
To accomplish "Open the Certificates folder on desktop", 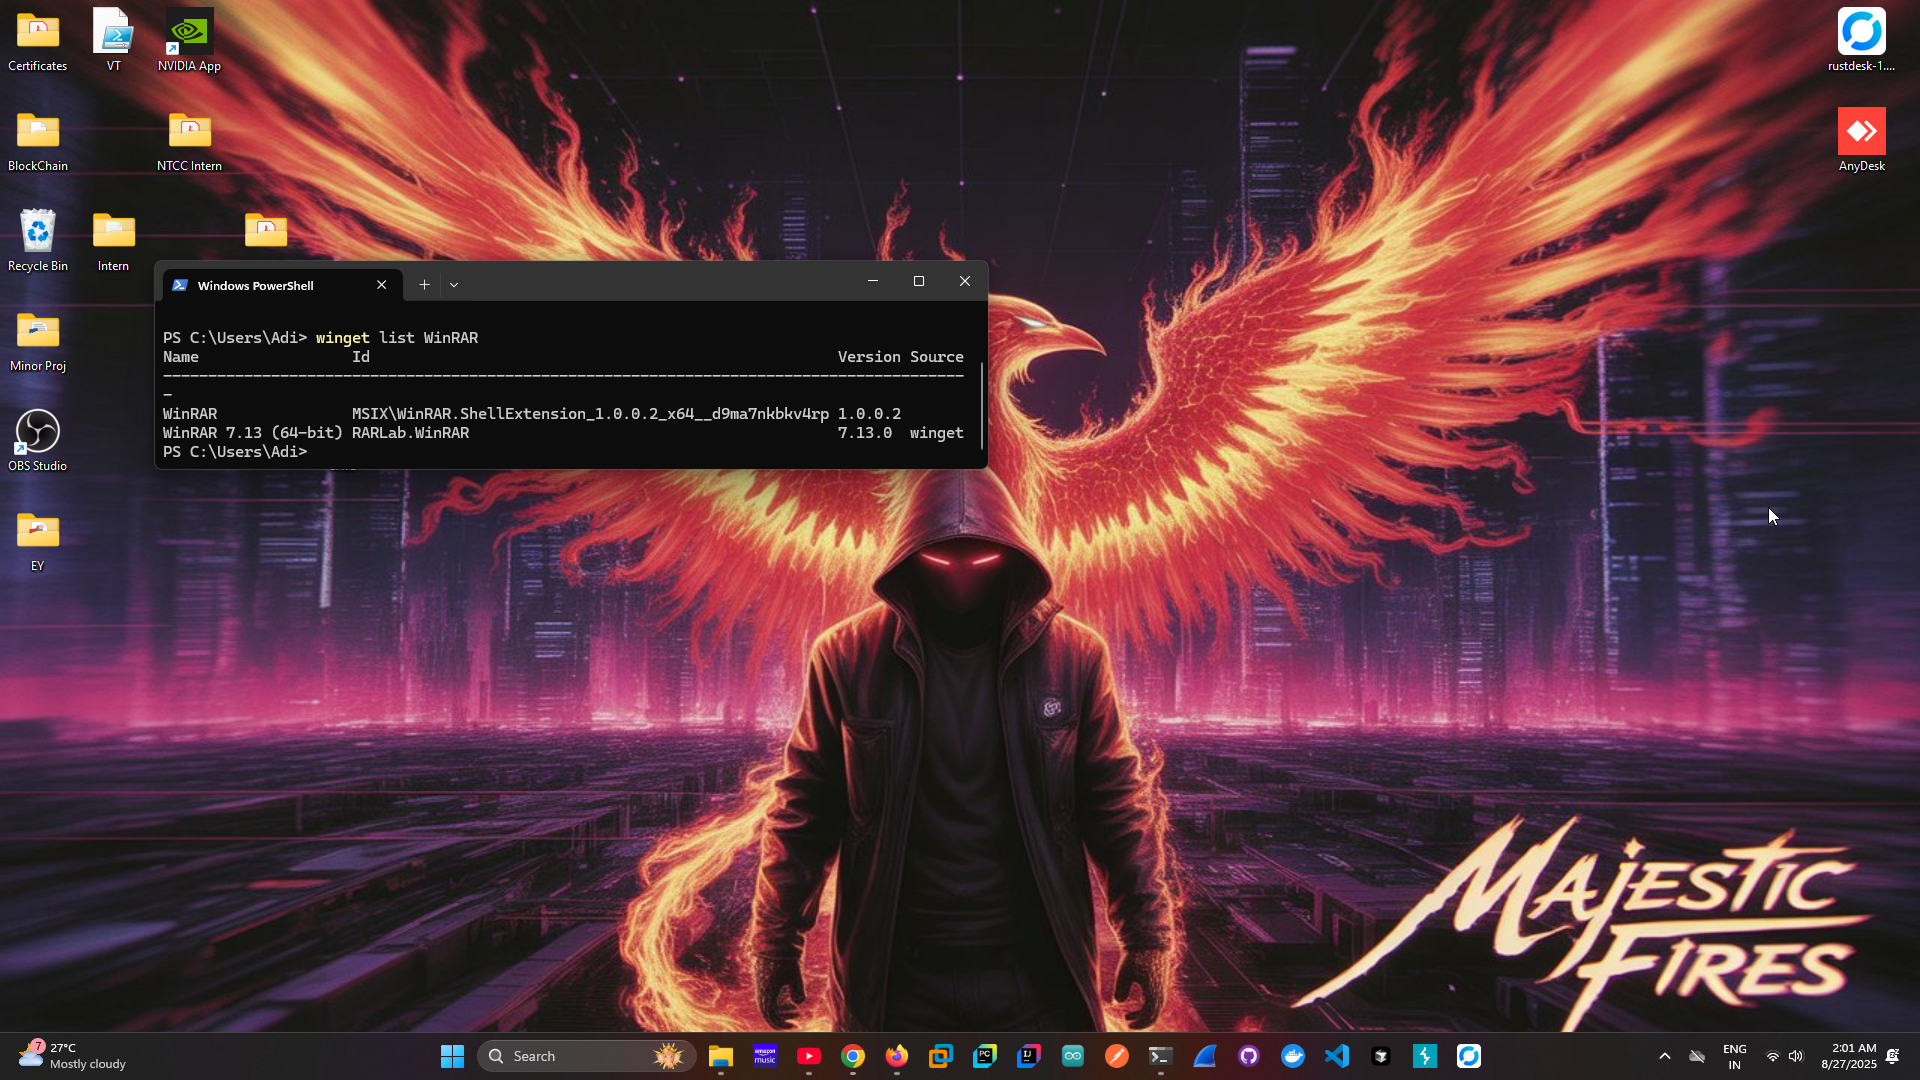I will tap(38, 41).
